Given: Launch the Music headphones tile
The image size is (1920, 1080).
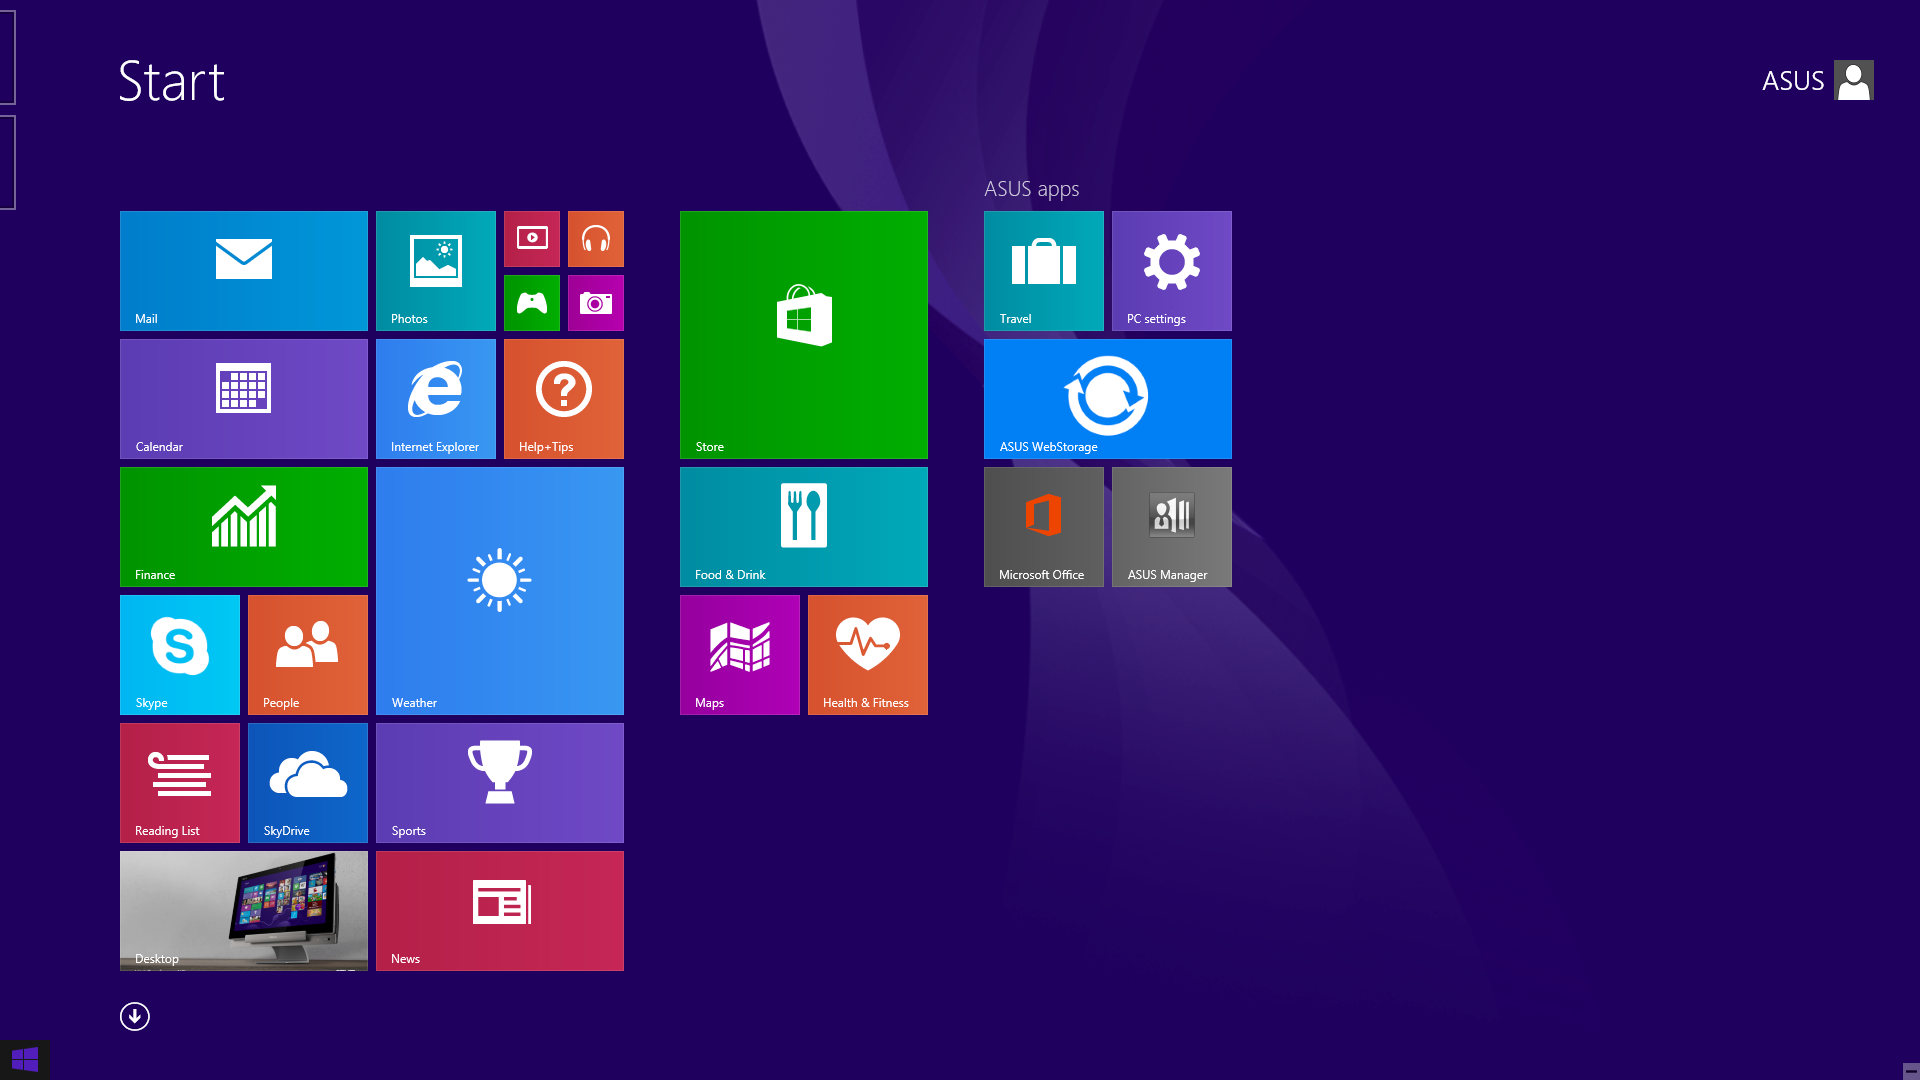Looking at the screenshot, I should coord(596,239).
